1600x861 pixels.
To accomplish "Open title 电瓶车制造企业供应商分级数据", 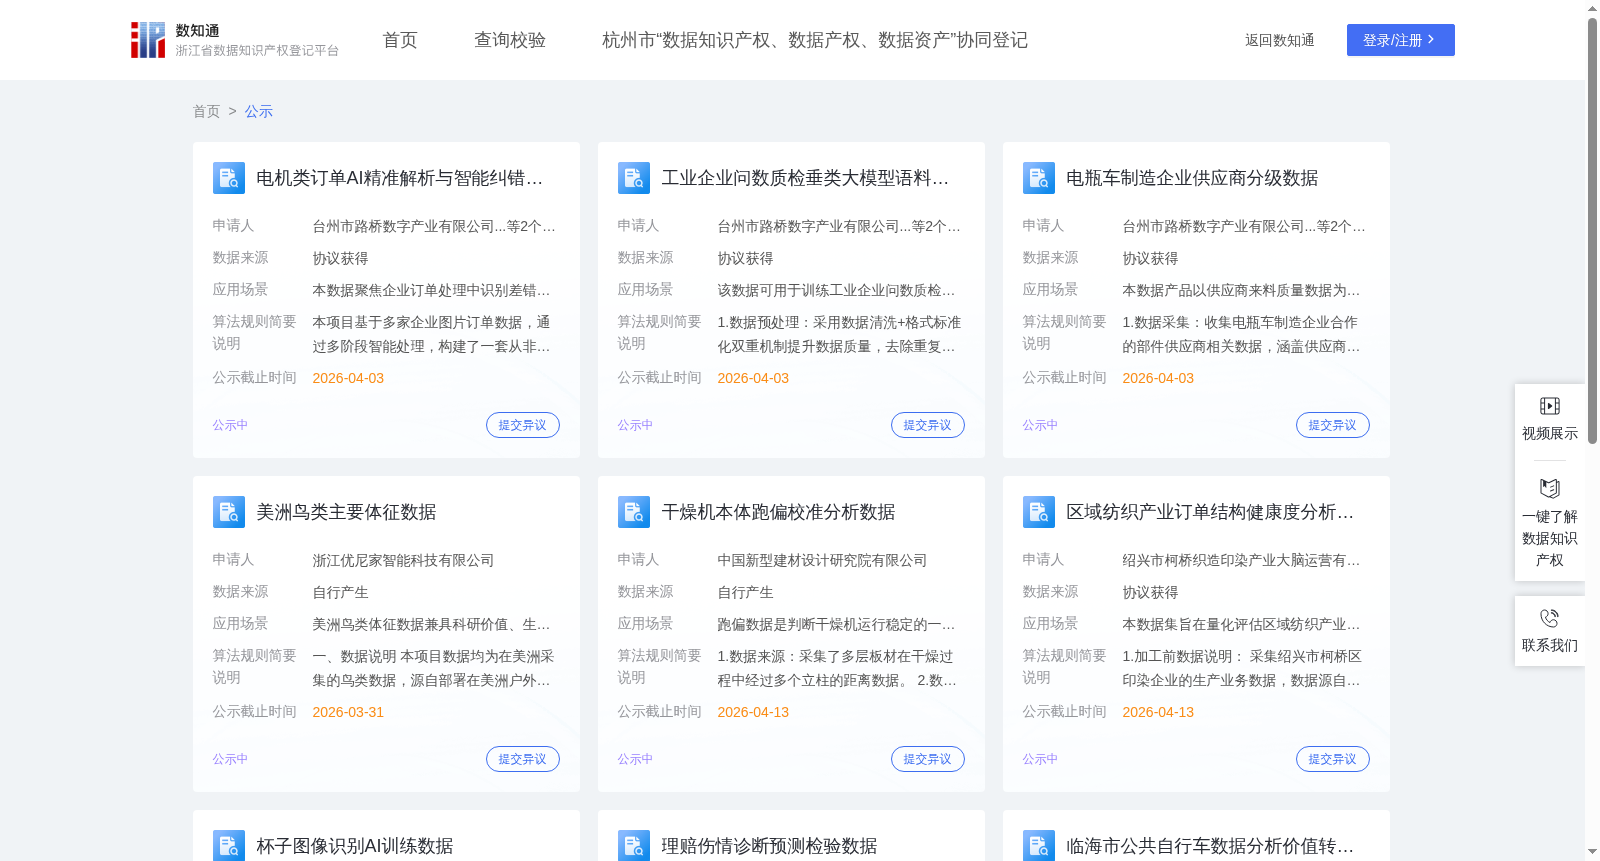I will (x=1192, y=178).
